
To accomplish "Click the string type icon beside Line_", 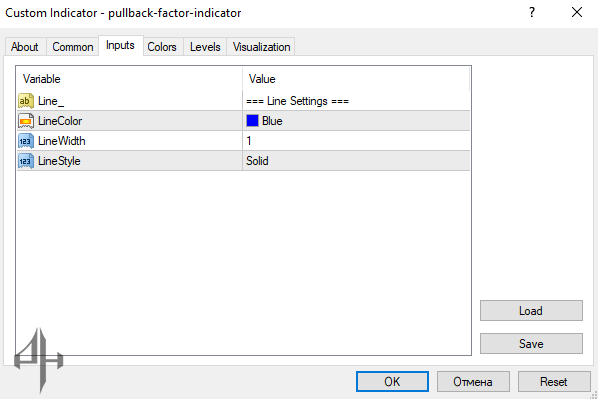I will [26, 101].
